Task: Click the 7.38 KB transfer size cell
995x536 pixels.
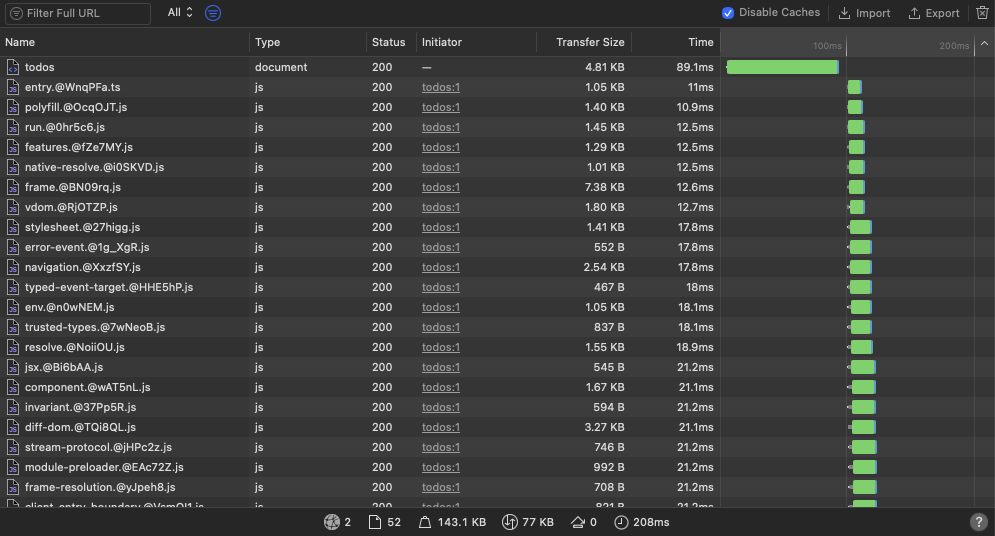Action: pyautogui.click(x=604, y=187)
